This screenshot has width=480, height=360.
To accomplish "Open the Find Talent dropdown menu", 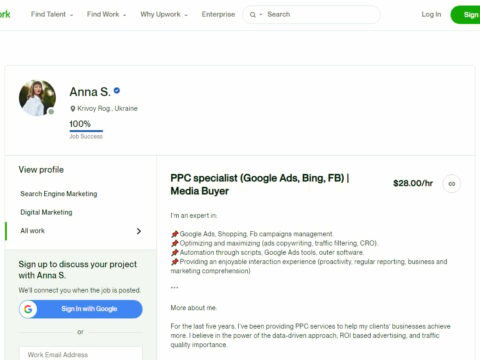I will click(x=52, y=14).
